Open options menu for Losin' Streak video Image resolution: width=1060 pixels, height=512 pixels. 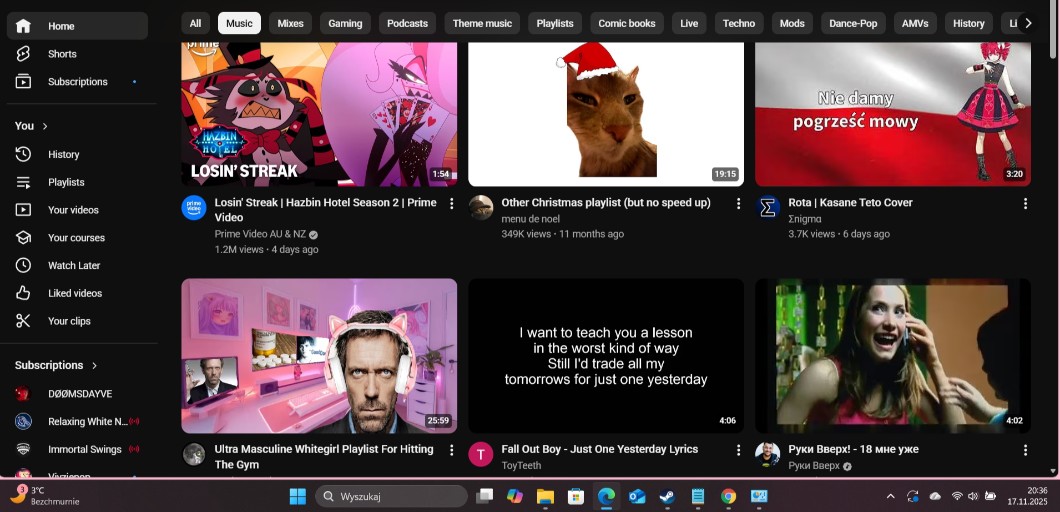(451, 204)
